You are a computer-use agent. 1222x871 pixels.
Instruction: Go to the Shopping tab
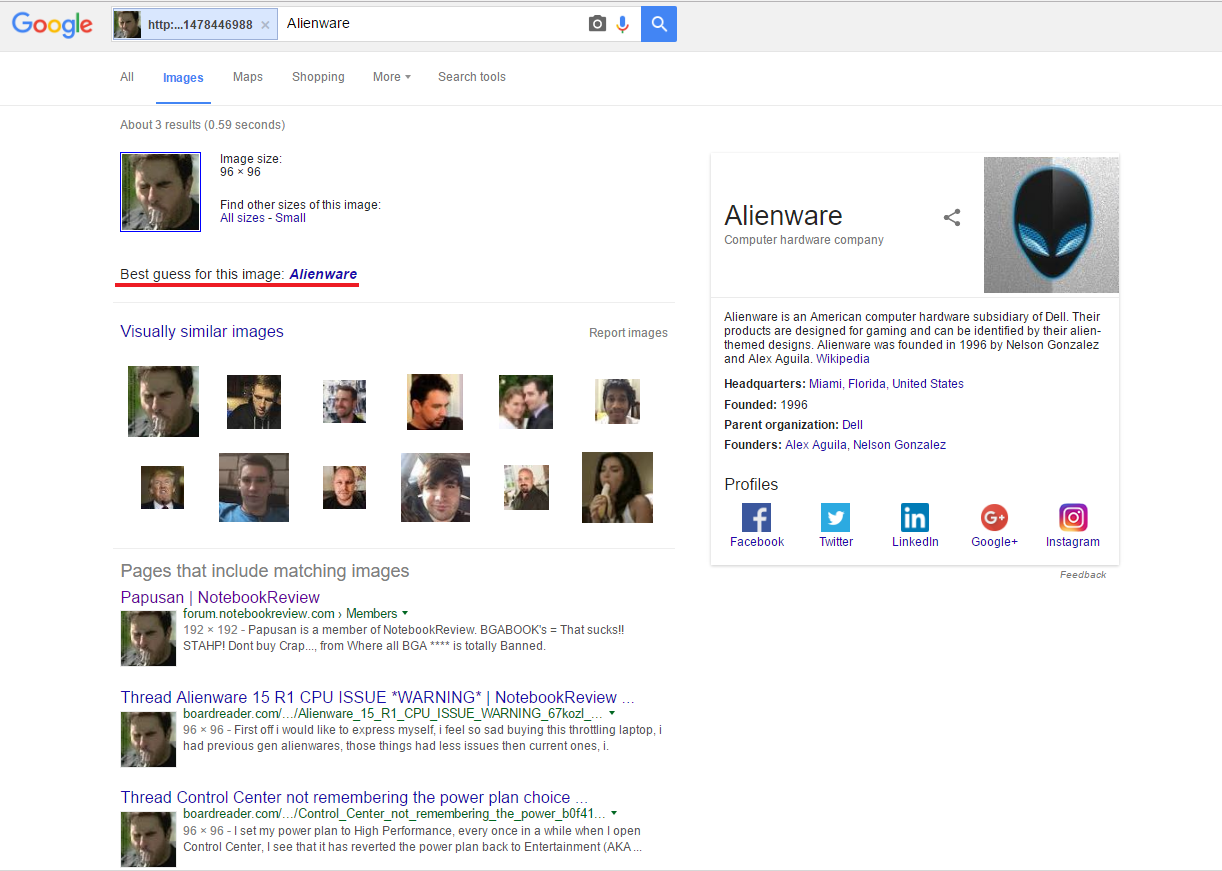pos(318,77)
